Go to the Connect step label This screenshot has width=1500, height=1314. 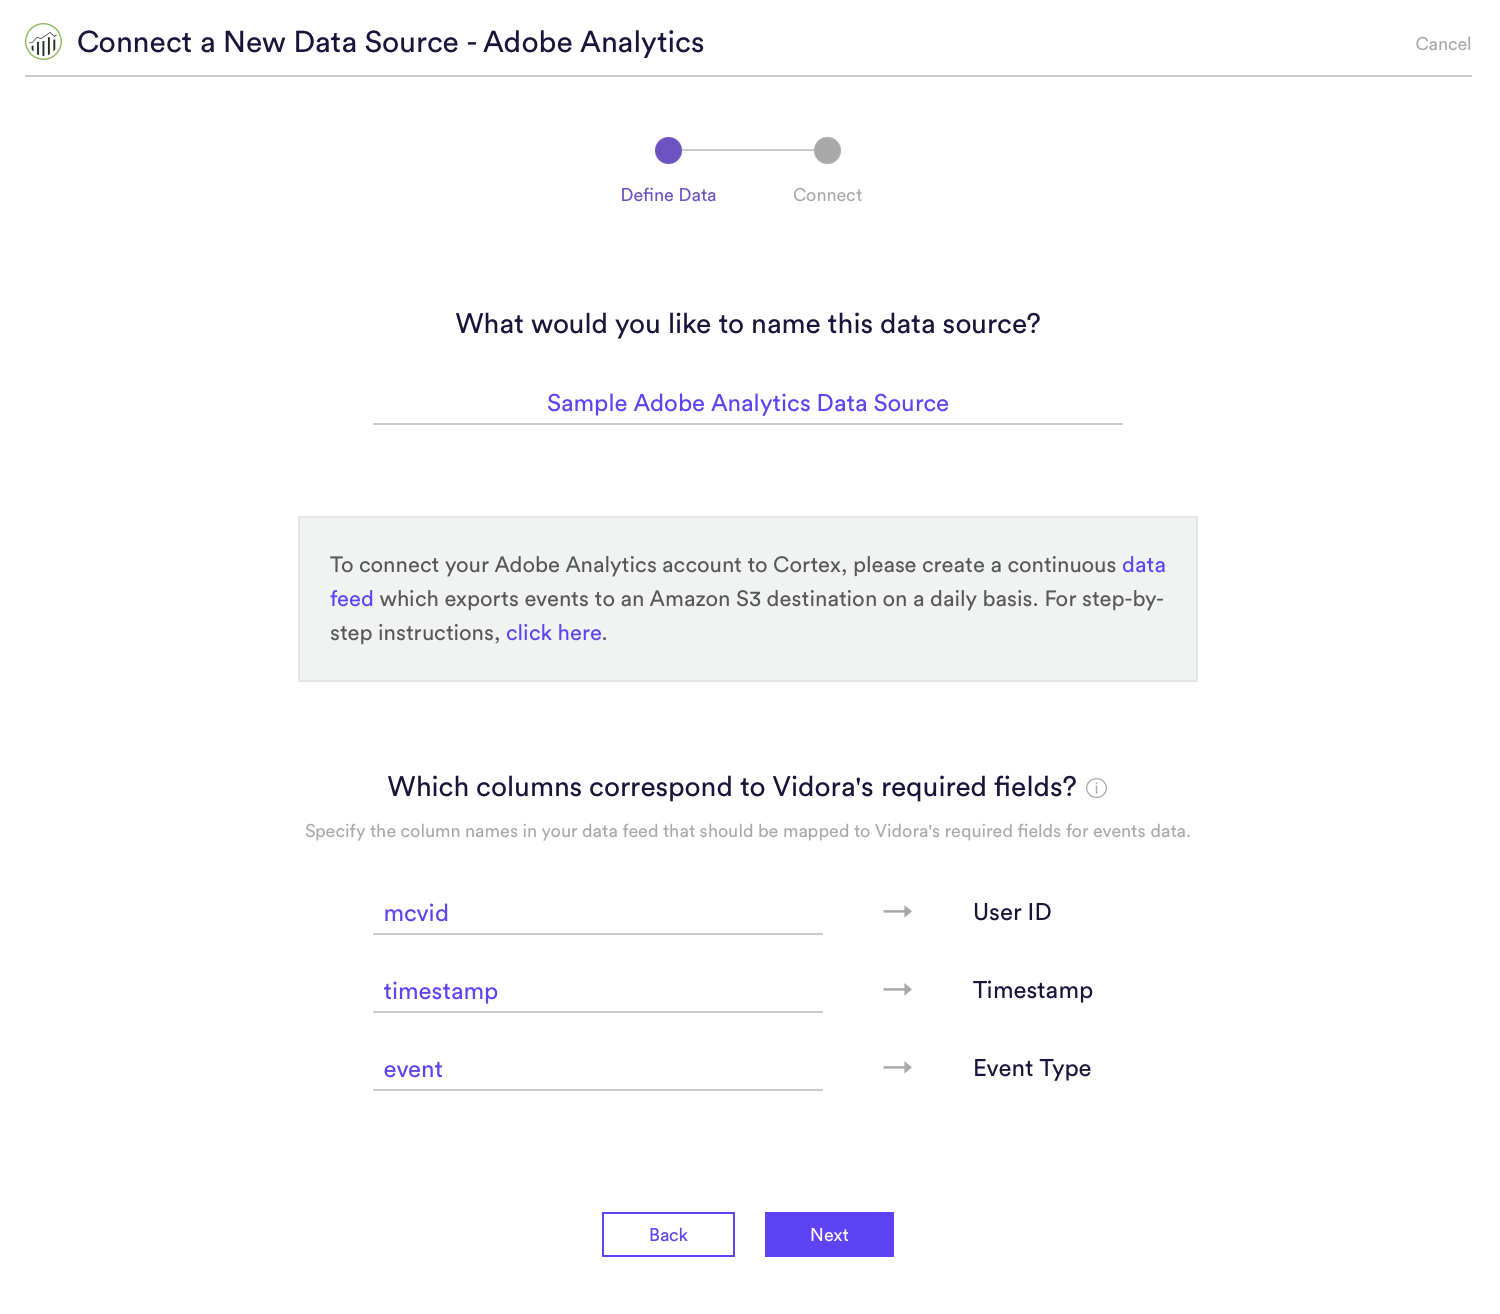[827, 195]
